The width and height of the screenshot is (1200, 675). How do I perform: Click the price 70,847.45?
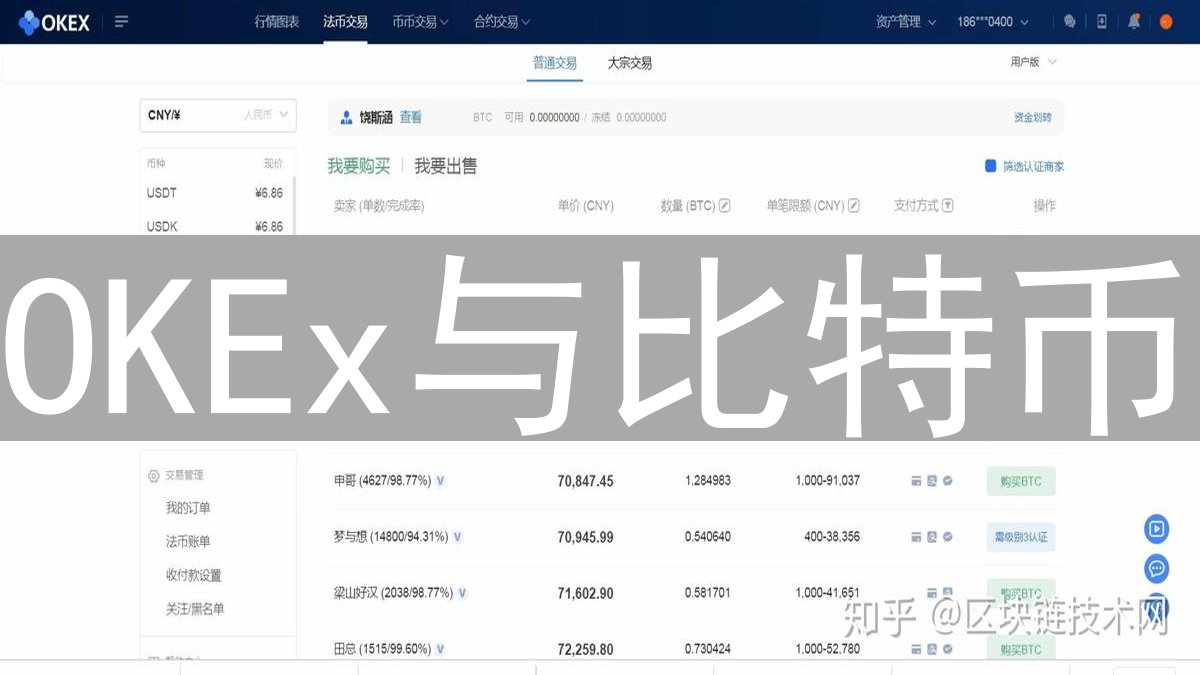(585, 481)
